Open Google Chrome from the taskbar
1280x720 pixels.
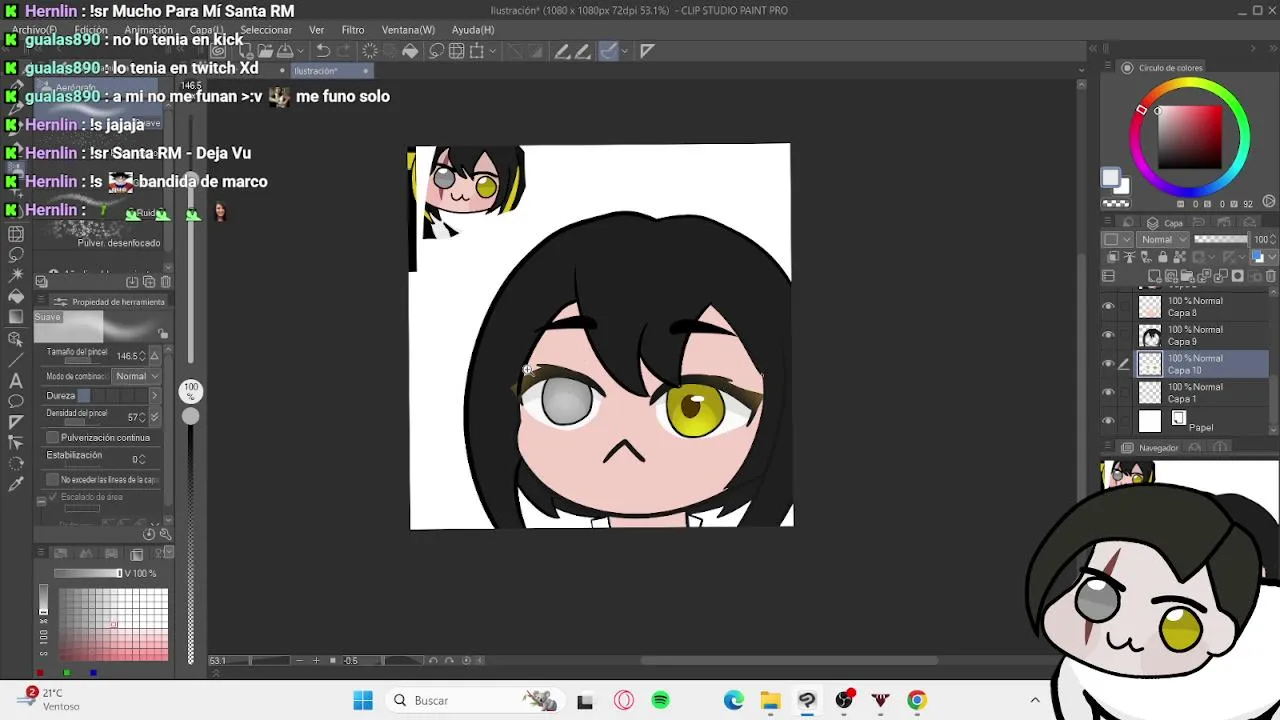[917, 700]
